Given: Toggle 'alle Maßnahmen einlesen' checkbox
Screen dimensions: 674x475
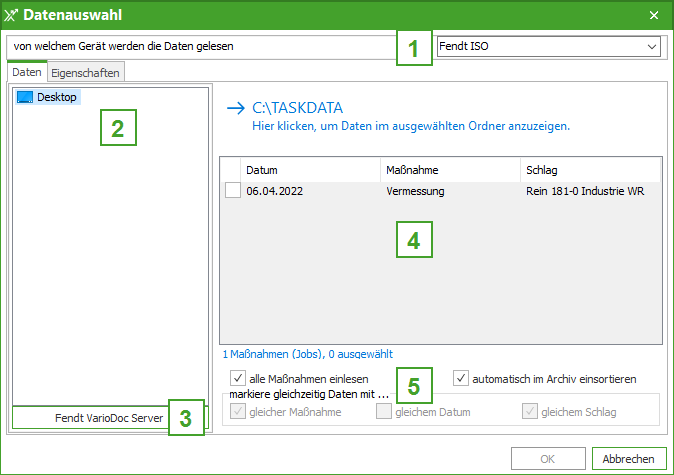Looking at the screenshot, I should click(x=238, y=378).
